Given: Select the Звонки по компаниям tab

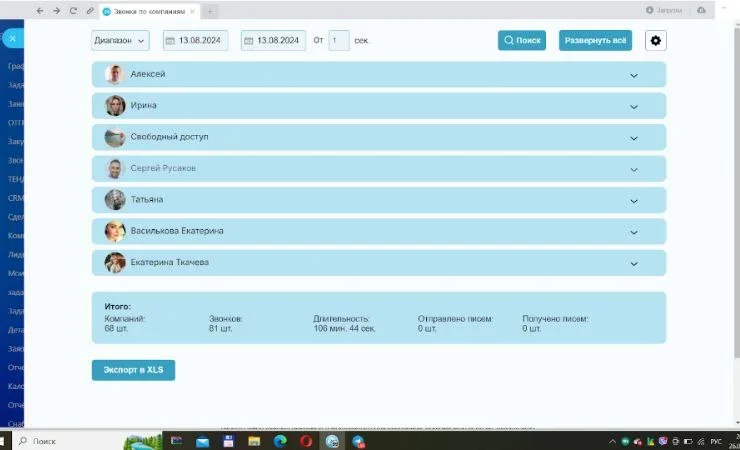Looking at the screenshot, I should click(148, 10).
